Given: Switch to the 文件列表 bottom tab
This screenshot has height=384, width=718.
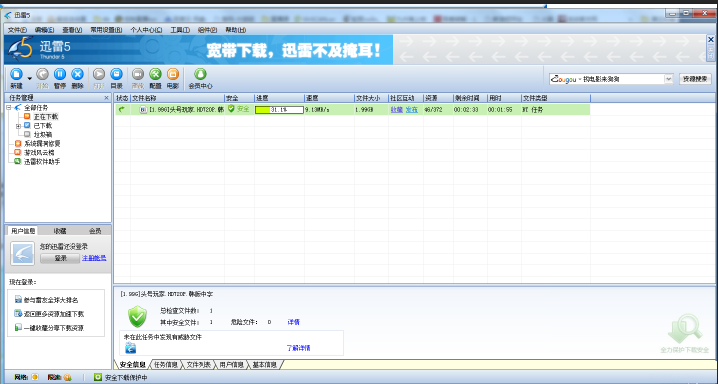Looking at the screenshot, I should [x=199, y=365].
